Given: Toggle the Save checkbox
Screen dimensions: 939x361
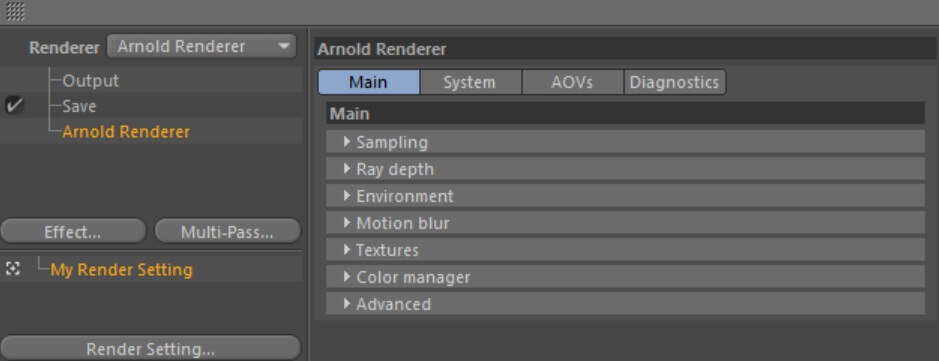Looking at the screenshot, I should pyautogui.click(x=14, y=106).
